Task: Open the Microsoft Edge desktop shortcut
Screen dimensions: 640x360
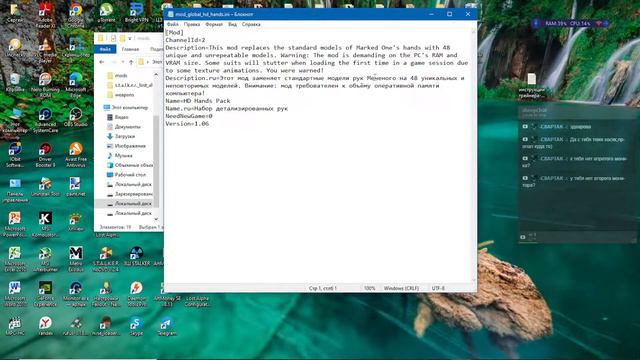Action: 76,84
